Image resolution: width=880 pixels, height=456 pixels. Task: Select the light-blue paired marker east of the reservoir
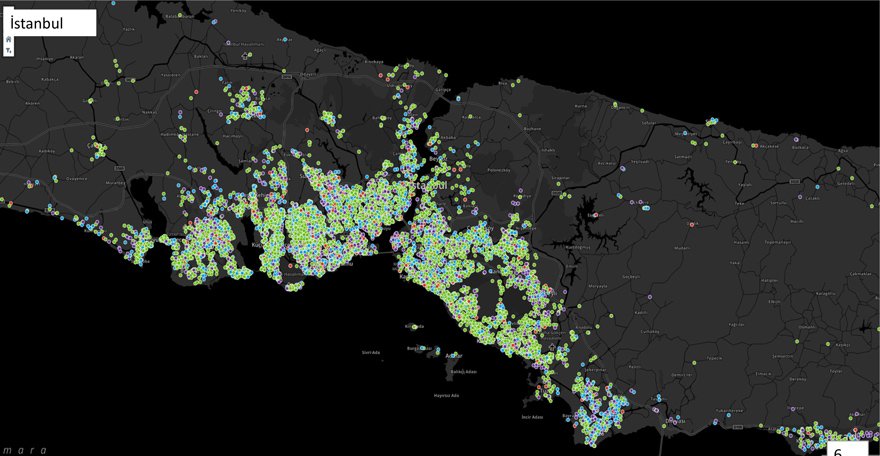[647, 208]
